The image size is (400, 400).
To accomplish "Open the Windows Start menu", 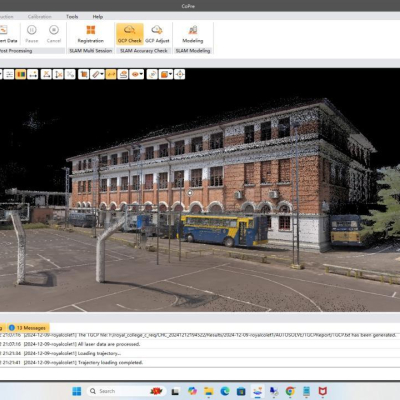I will point(77,391).
